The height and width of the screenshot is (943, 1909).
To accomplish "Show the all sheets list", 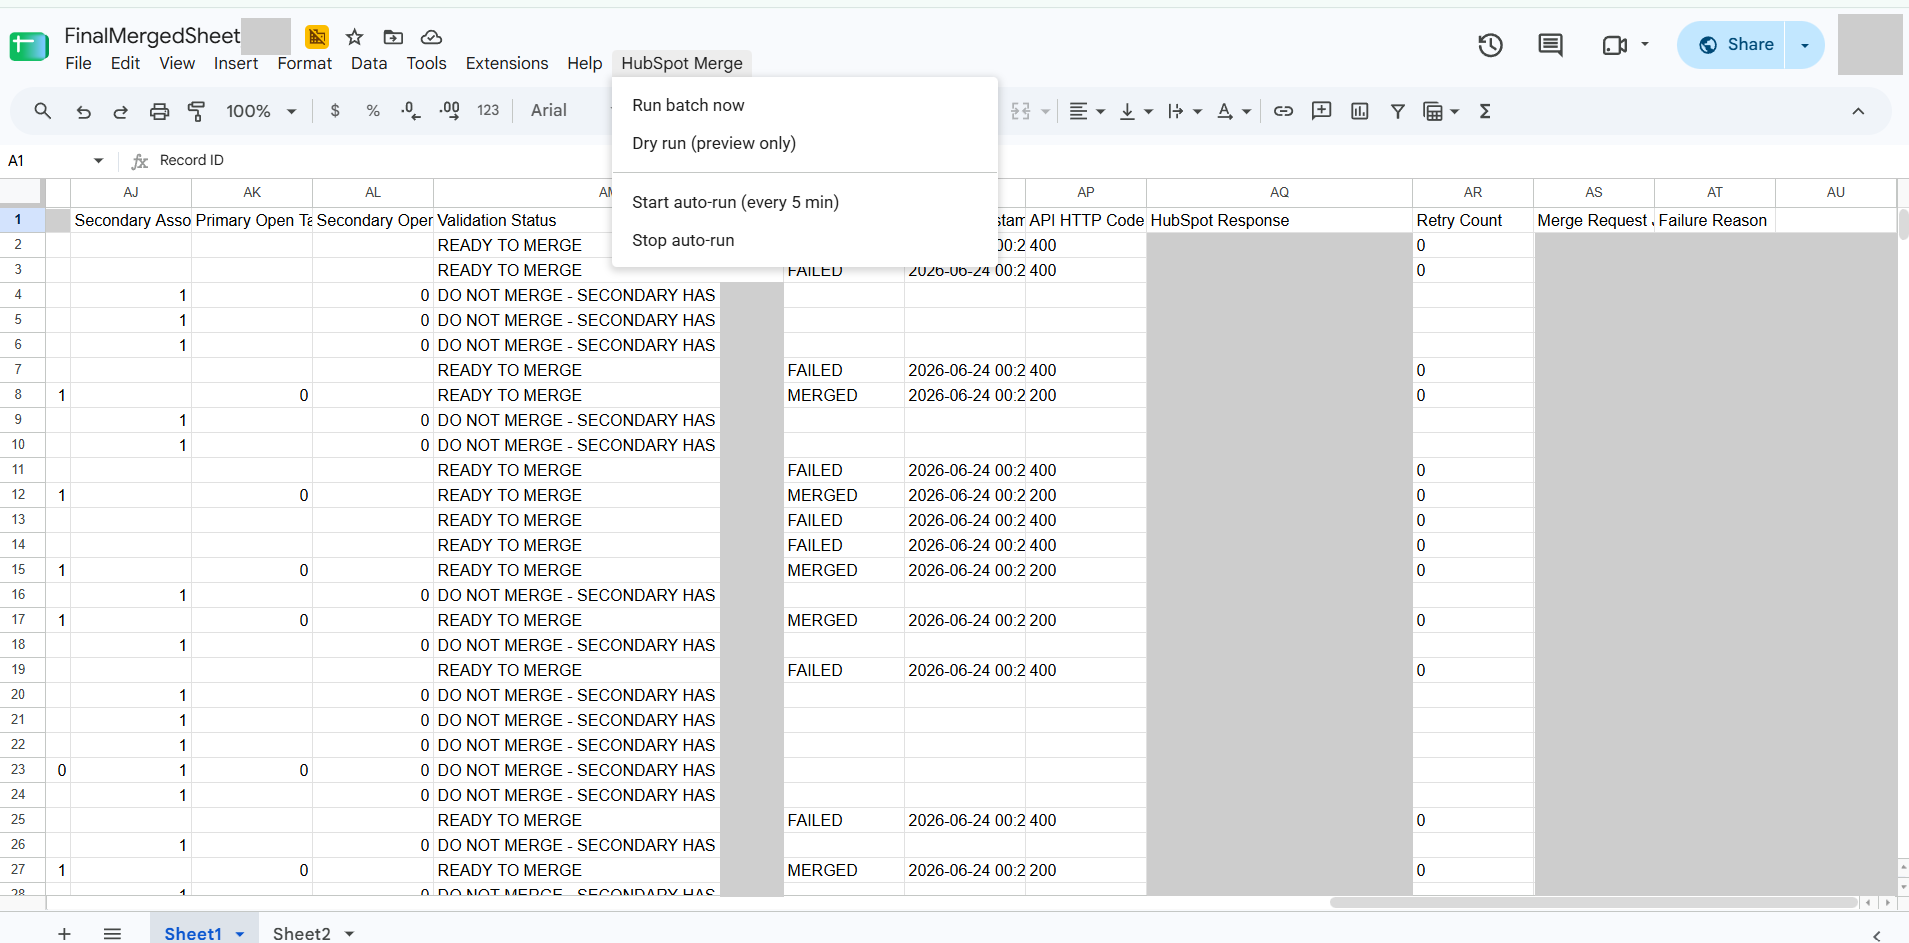I will coord(112,933).
